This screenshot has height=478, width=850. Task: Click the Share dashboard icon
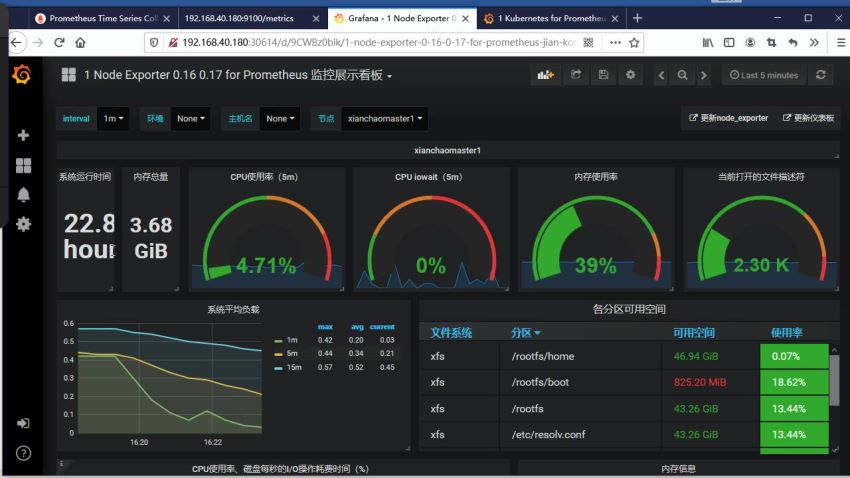tap(576, 75)
